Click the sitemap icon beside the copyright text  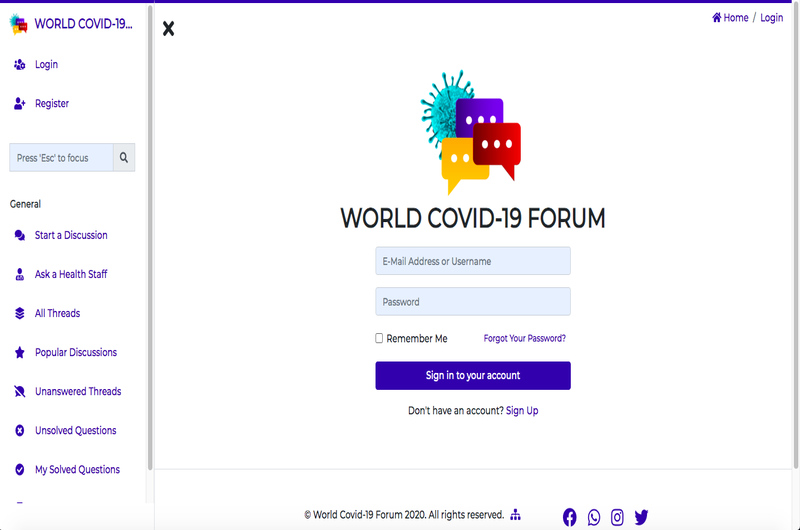516,515
